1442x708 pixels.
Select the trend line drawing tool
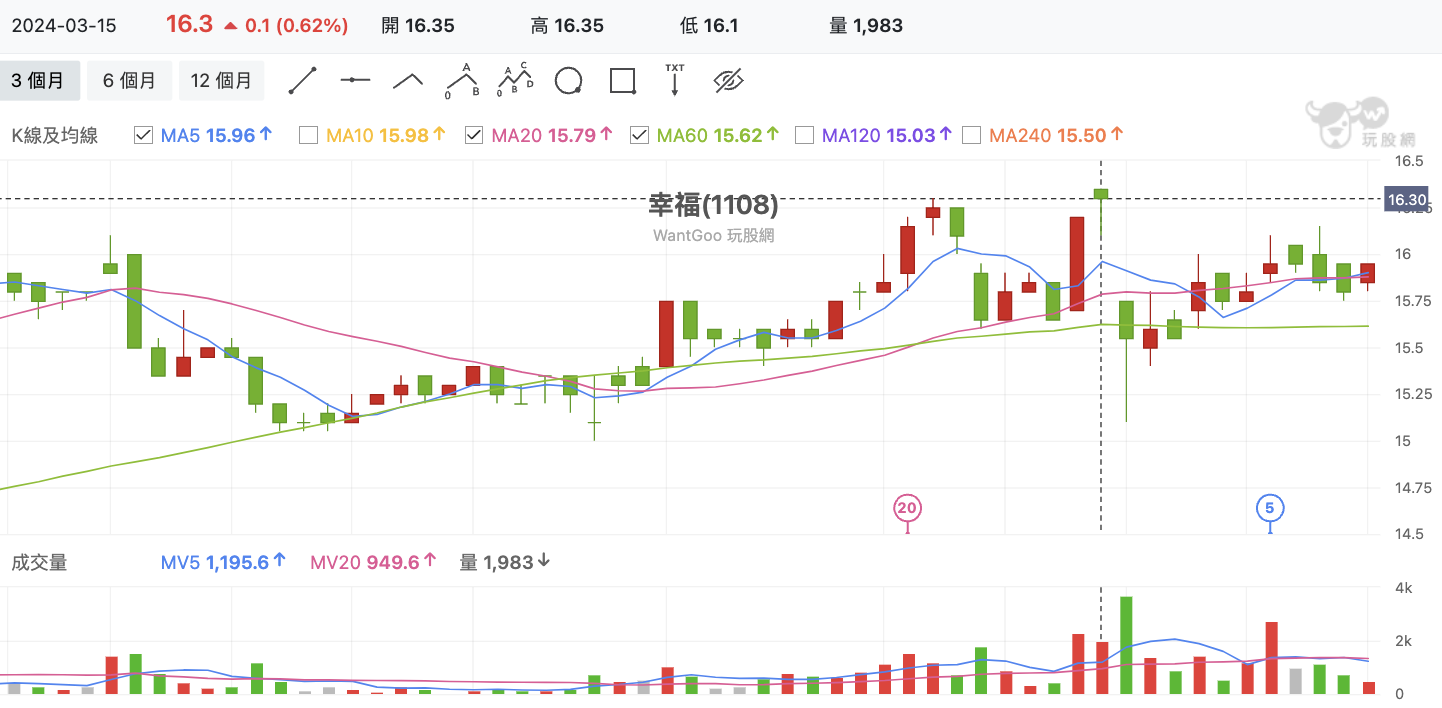point(303,80)
